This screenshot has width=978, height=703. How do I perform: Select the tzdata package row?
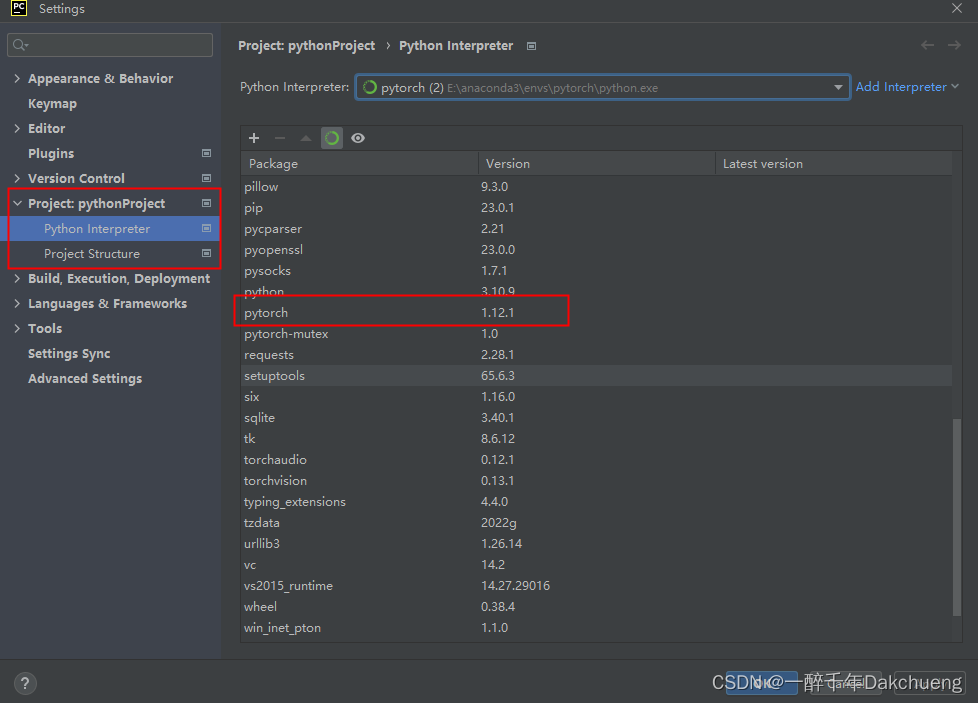(x=596, y=523)
